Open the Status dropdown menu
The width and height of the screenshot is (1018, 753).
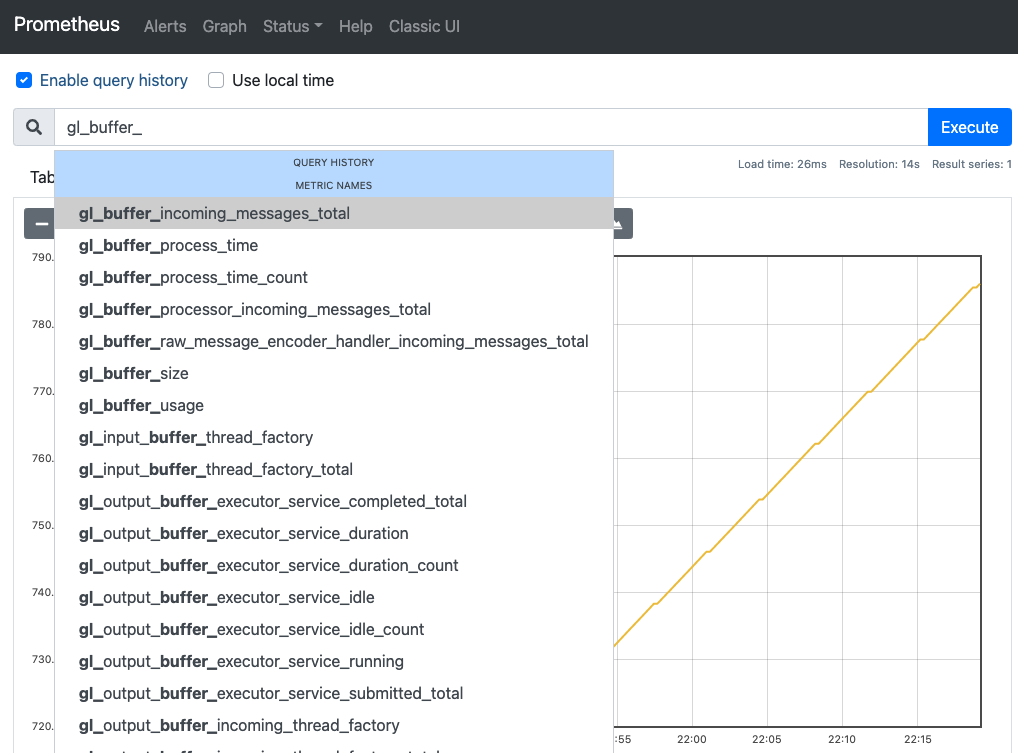tap(292, 27)
